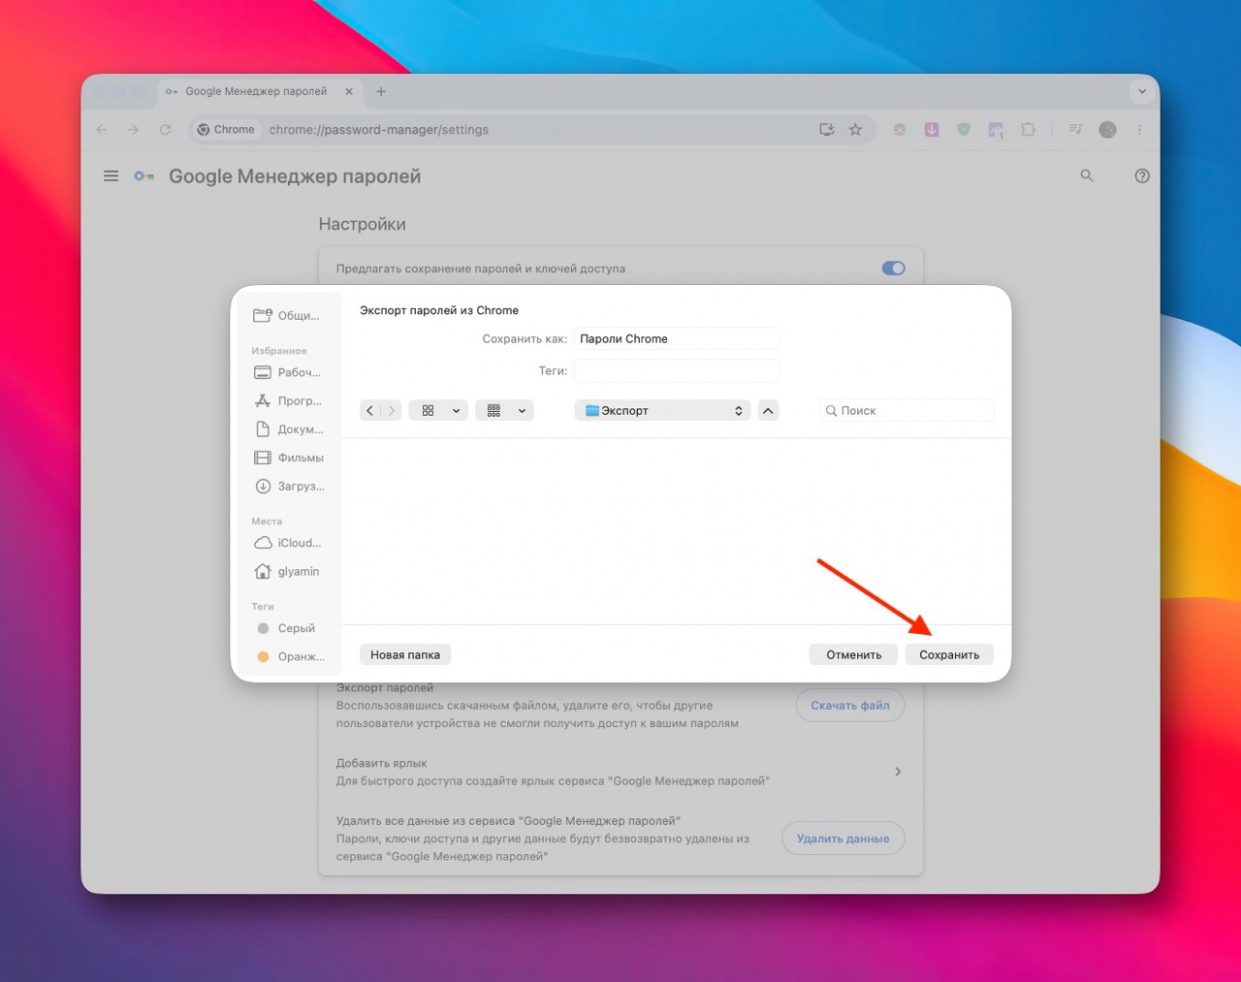Select the Общи... shared folder in sidebar
The width and height of the screenshot is (1241, 982).
(287, 316)
